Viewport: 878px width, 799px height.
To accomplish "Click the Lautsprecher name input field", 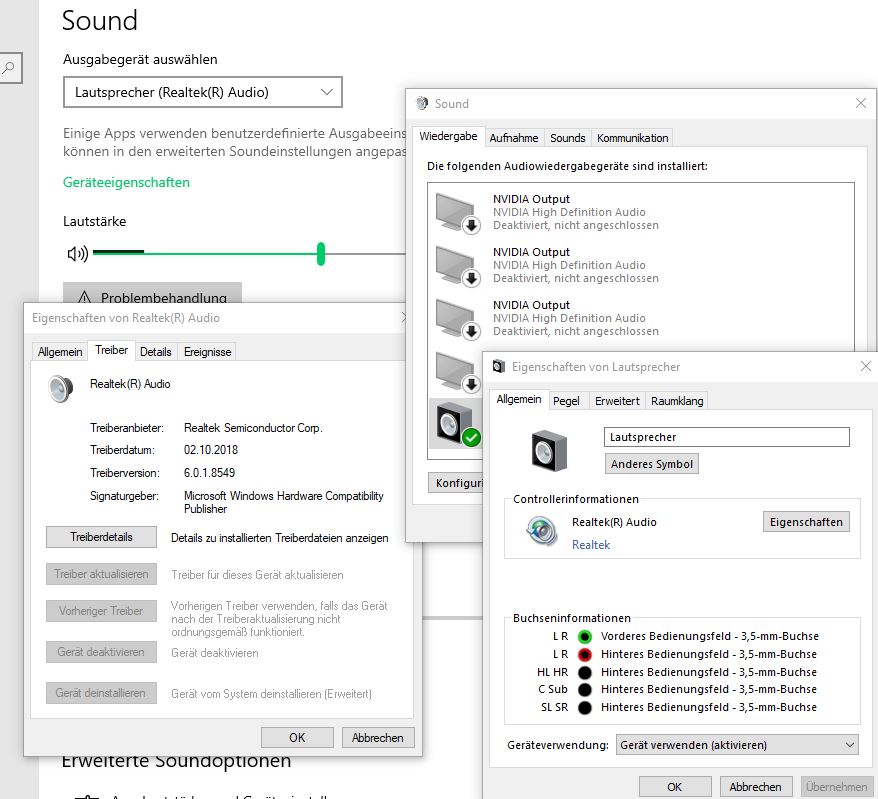I will (727, 437).
